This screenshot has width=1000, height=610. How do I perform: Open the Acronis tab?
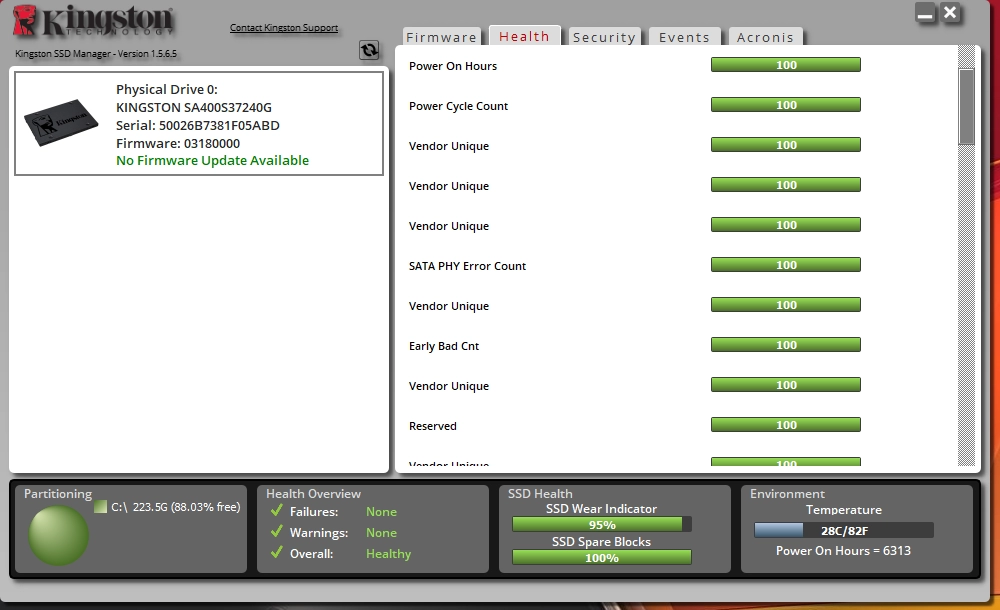(765, 37)
